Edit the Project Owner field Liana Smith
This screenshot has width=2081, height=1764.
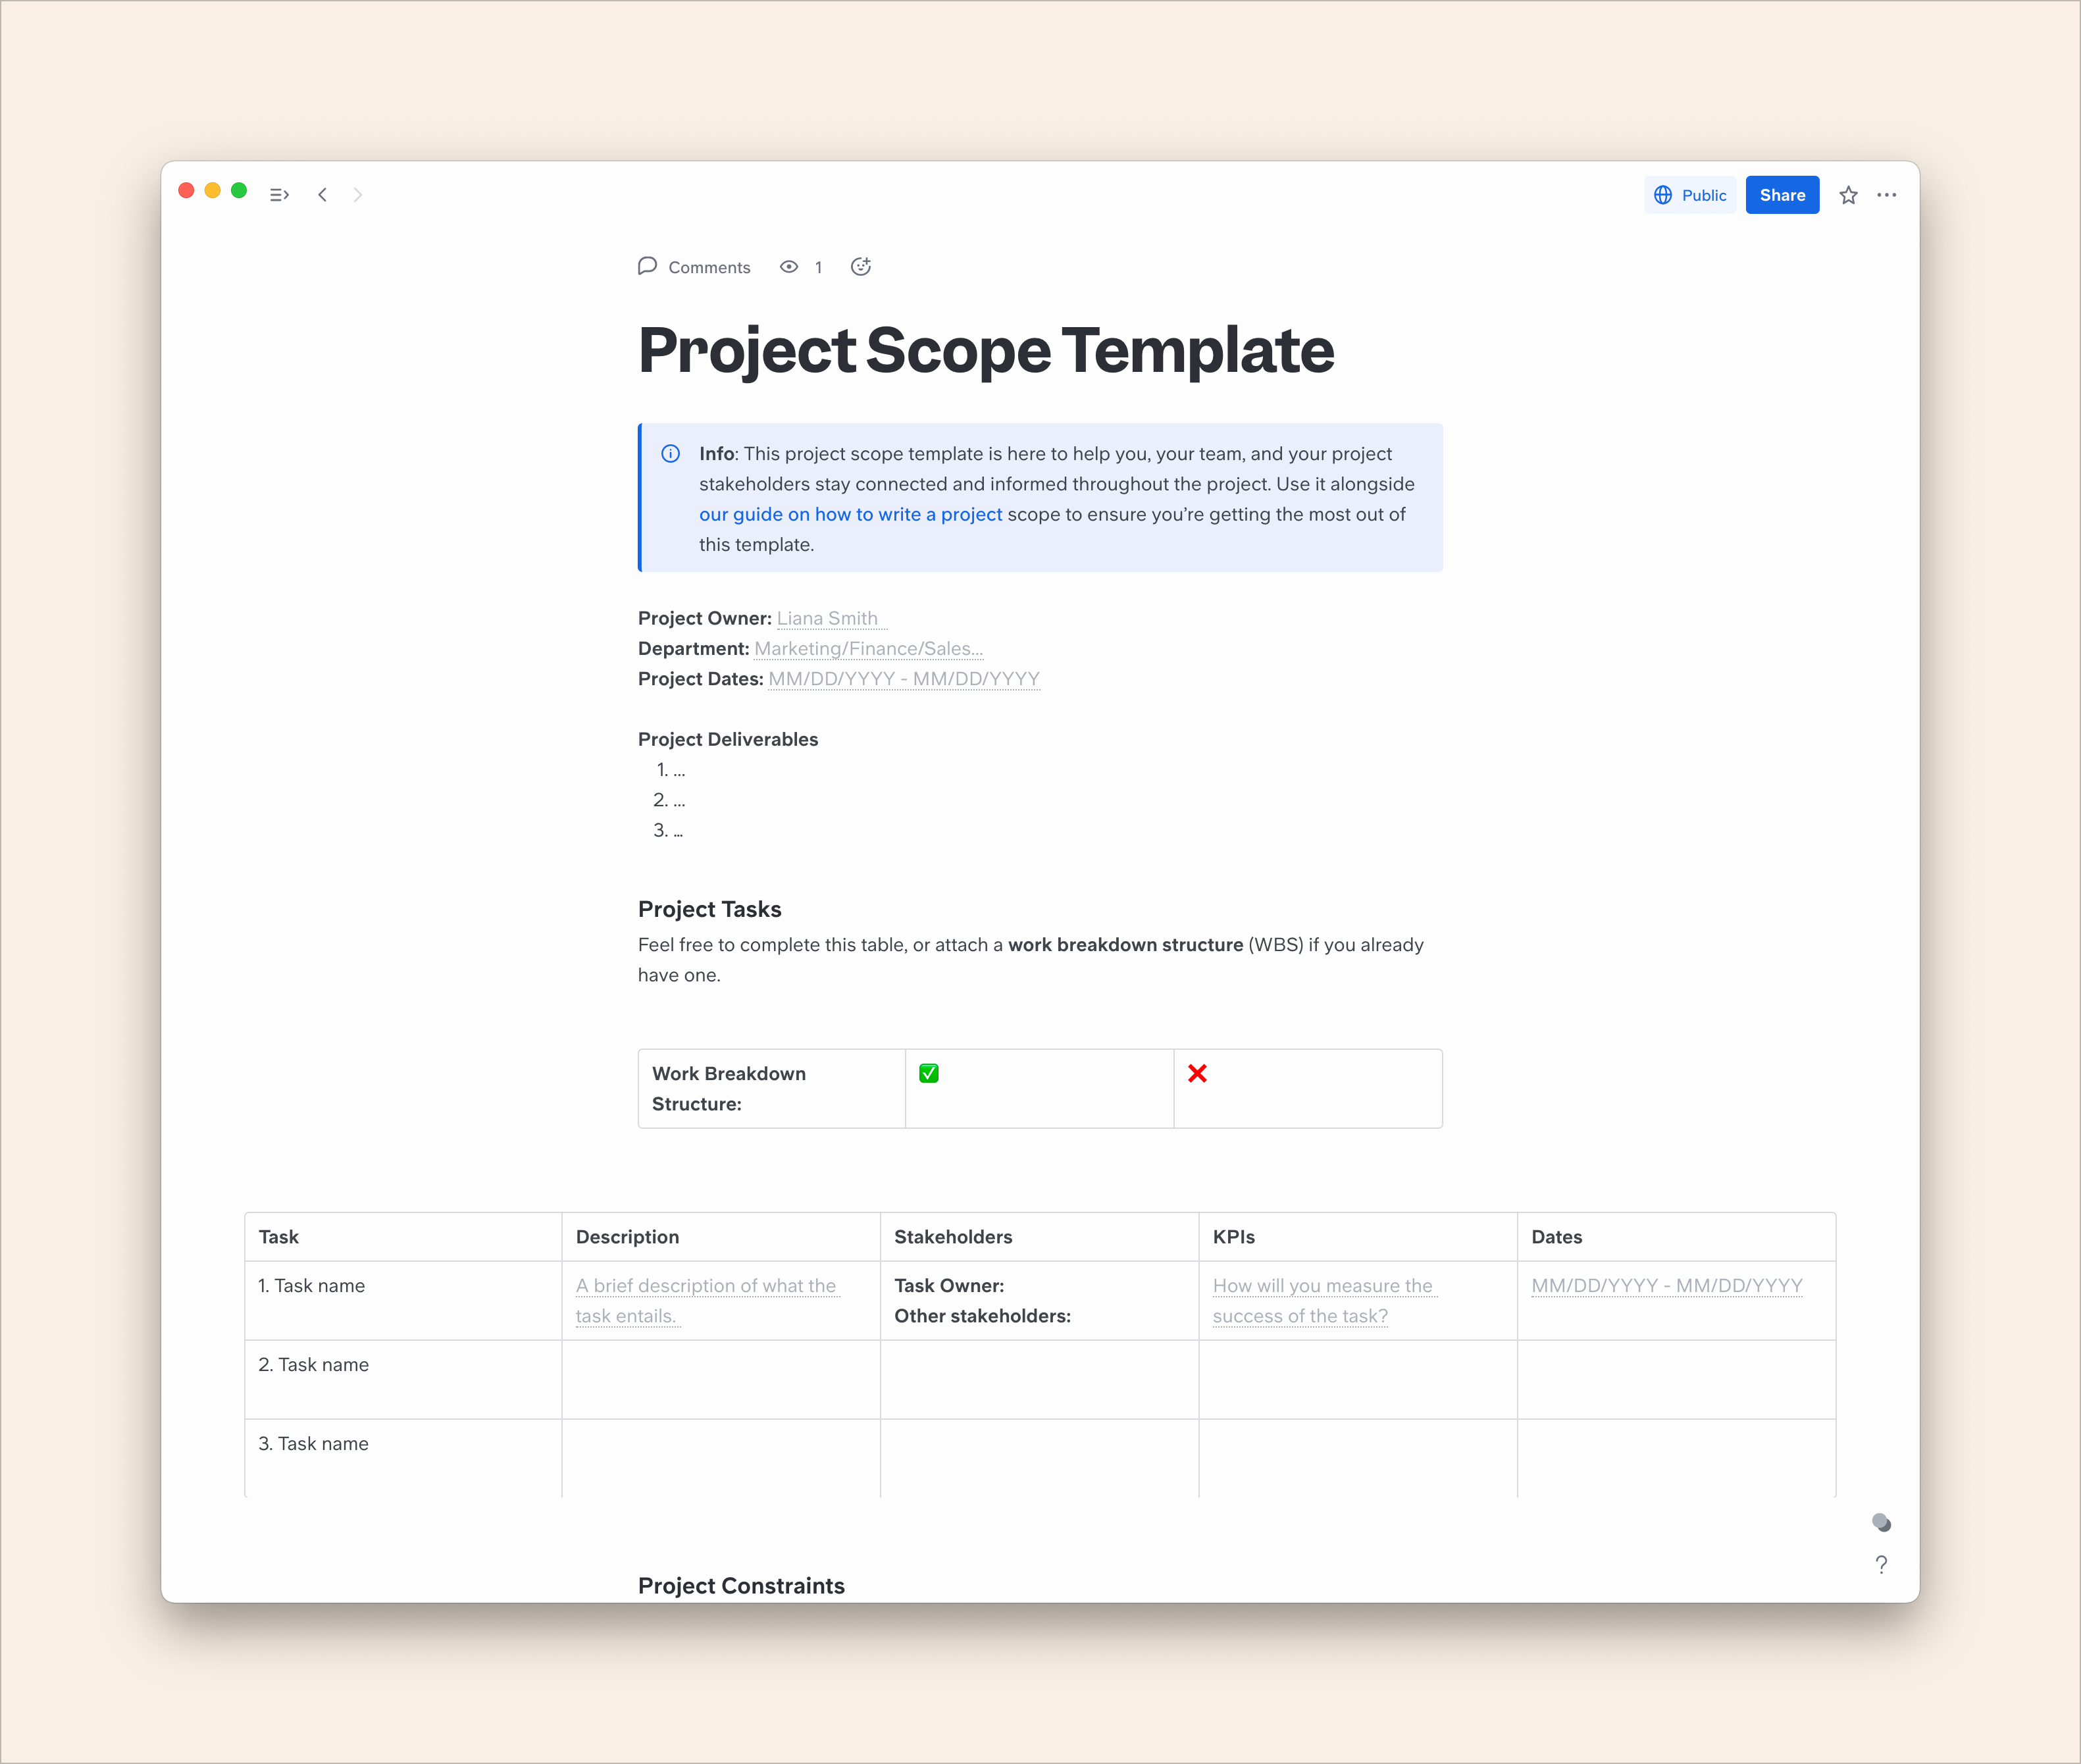click(x=829, y=618)
